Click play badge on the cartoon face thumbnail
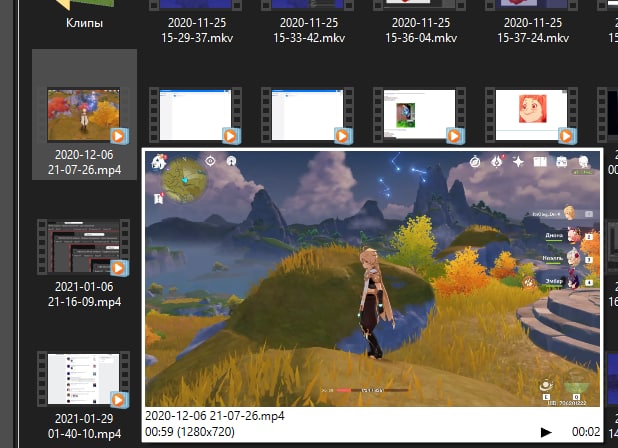Image resolution: width=618 pixels, height=448 pixels. (566, 136)
